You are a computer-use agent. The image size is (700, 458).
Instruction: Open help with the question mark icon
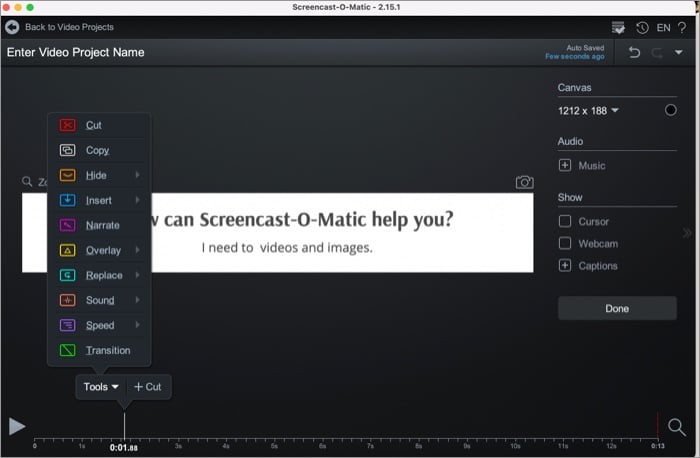(682, 28)
